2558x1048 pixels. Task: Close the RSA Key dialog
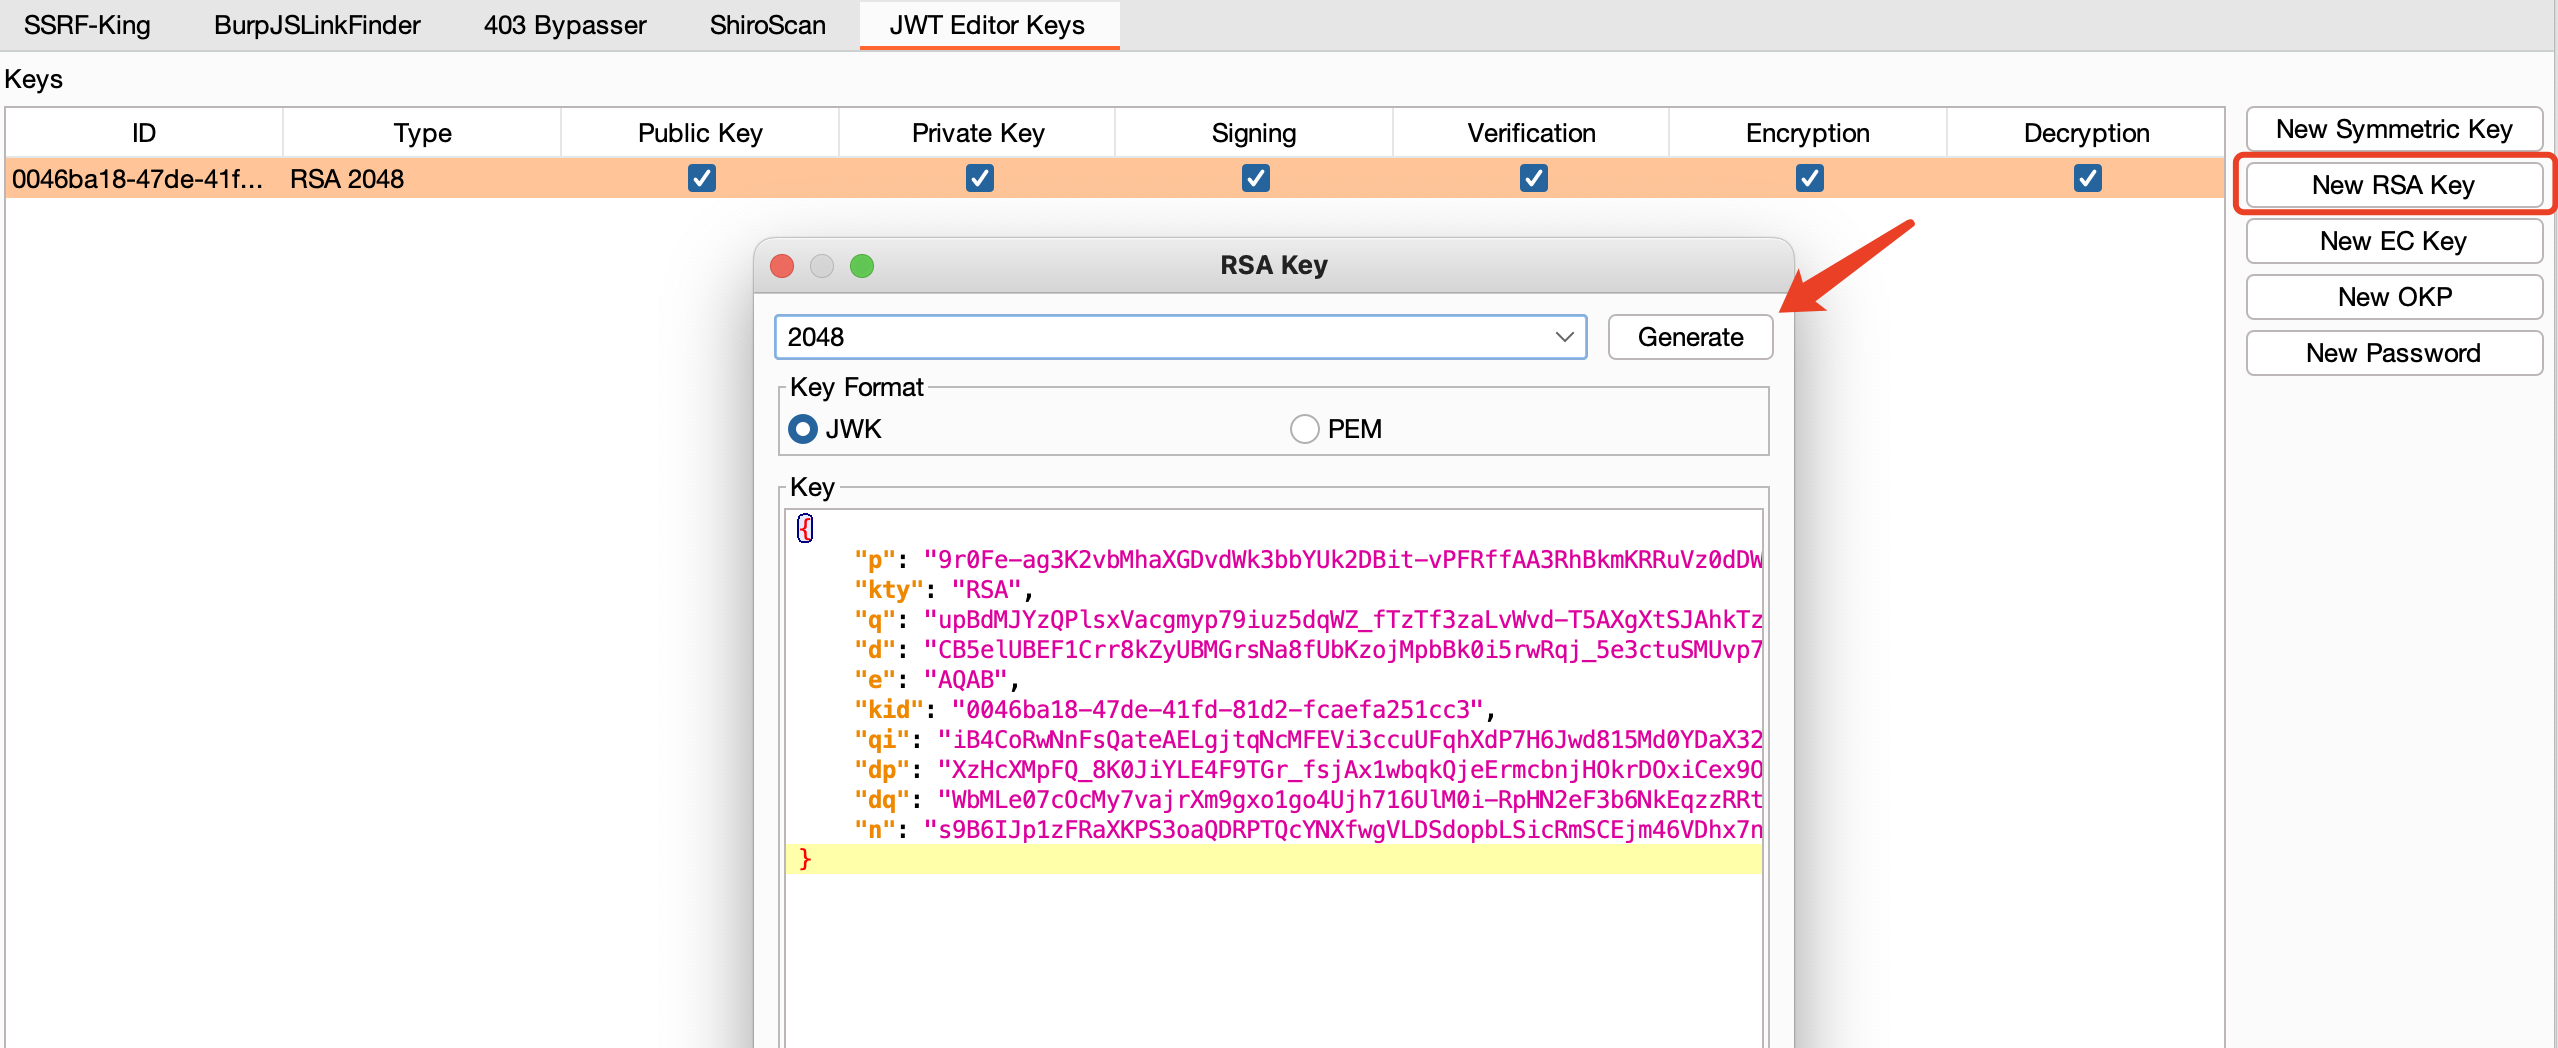782,266
